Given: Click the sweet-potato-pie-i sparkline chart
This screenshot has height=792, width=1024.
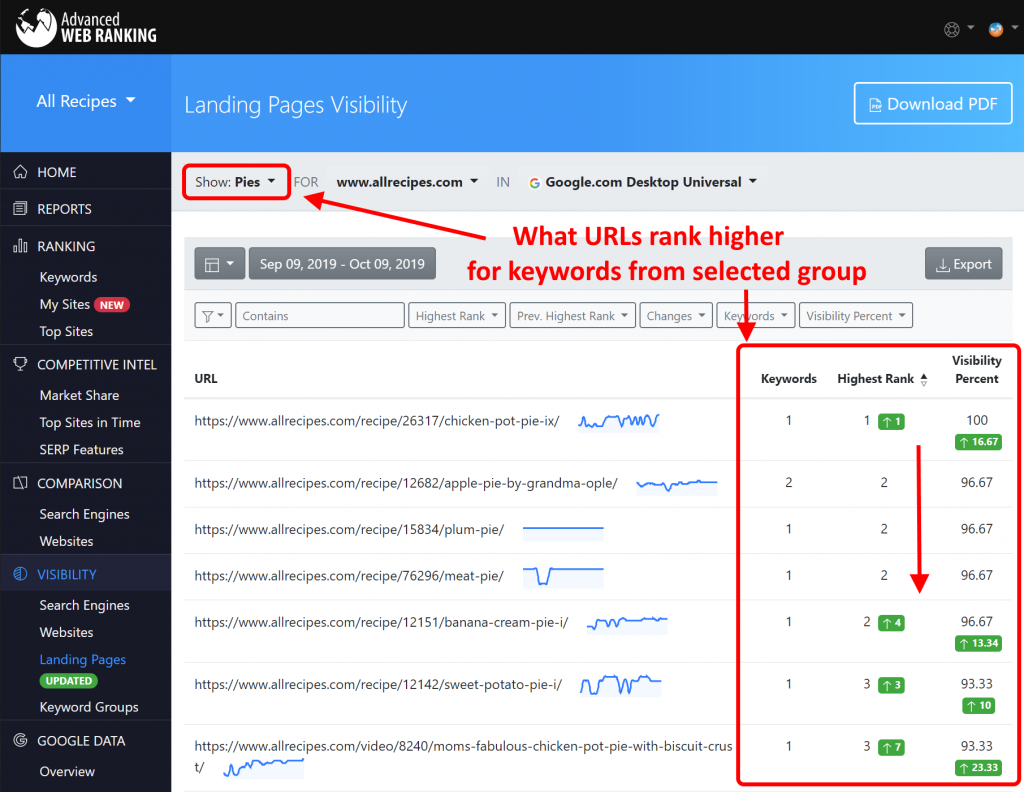Looking at the screenshot, I should pyautogui.click(x=620, y=685).
